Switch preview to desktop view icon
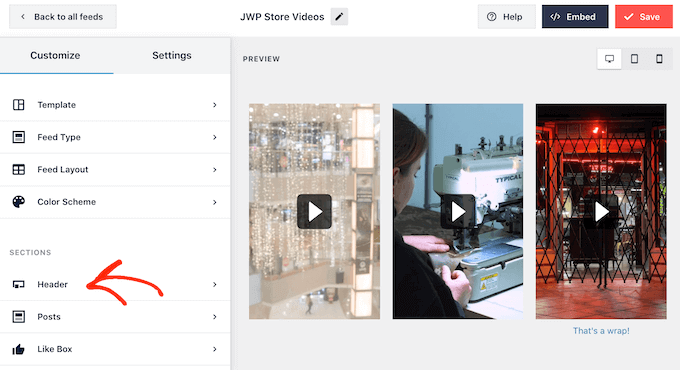Image resolution: width=680 pixels, height=370 pixels. (x=609, y=59)
